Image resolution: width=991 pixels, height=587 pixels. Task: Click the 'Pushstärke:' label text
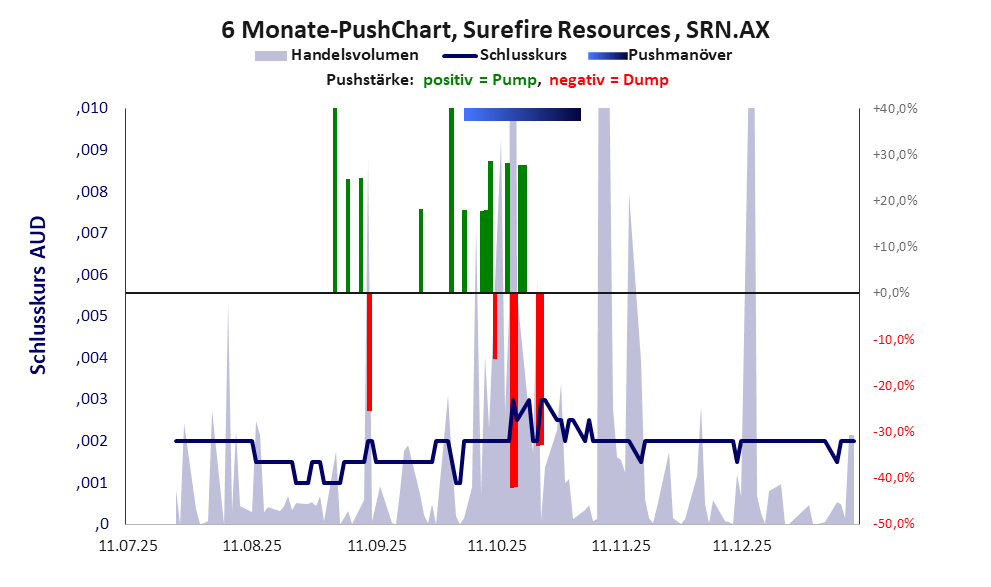click(370, 80)
